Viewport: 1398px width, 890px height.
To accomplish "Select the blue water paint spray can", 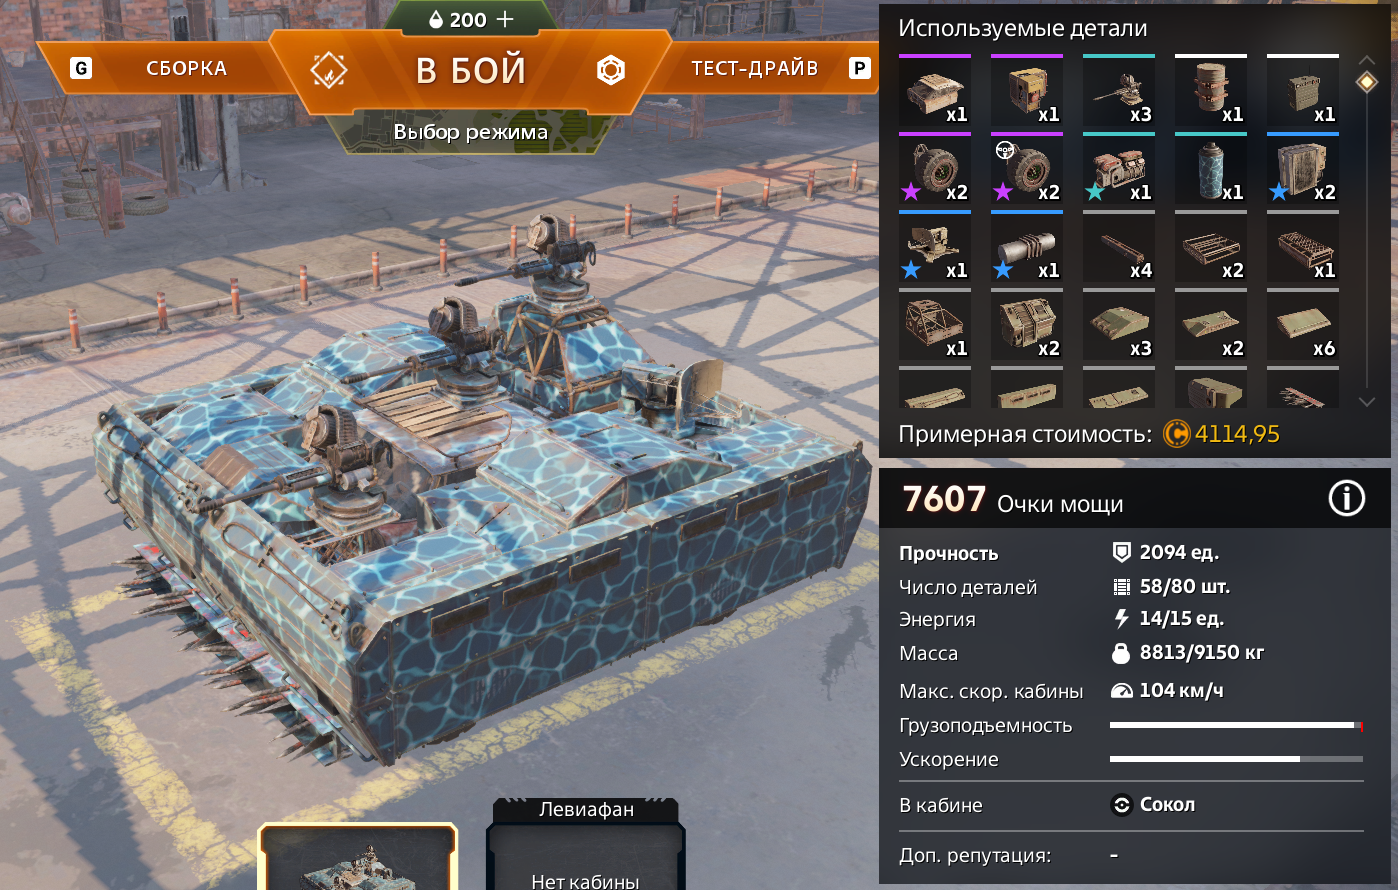I will (1211, 170).
